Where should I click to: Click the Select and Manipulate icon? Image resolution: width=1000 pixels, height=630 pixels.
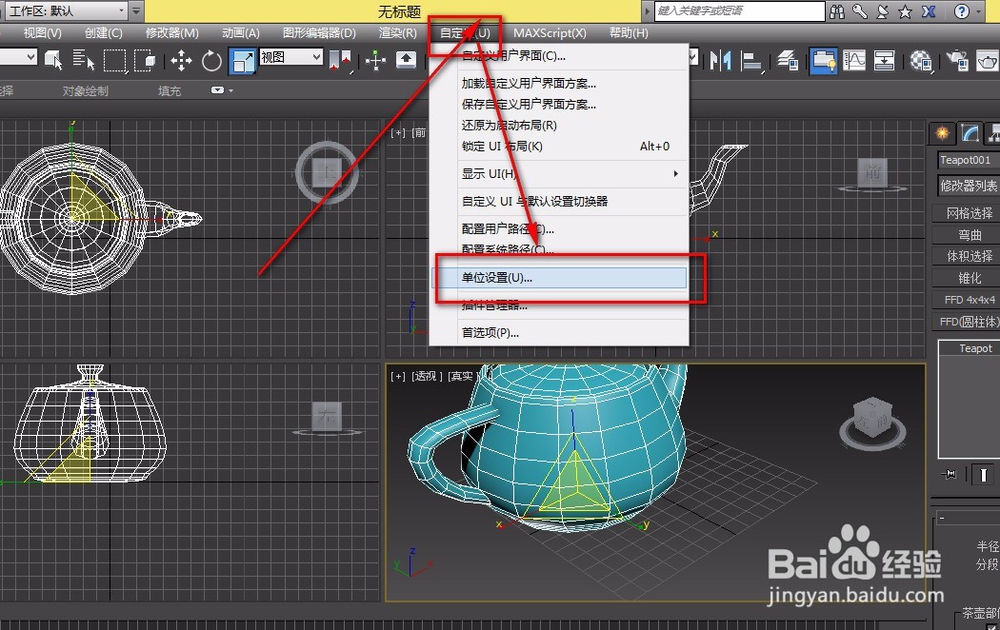pos(376,61)
